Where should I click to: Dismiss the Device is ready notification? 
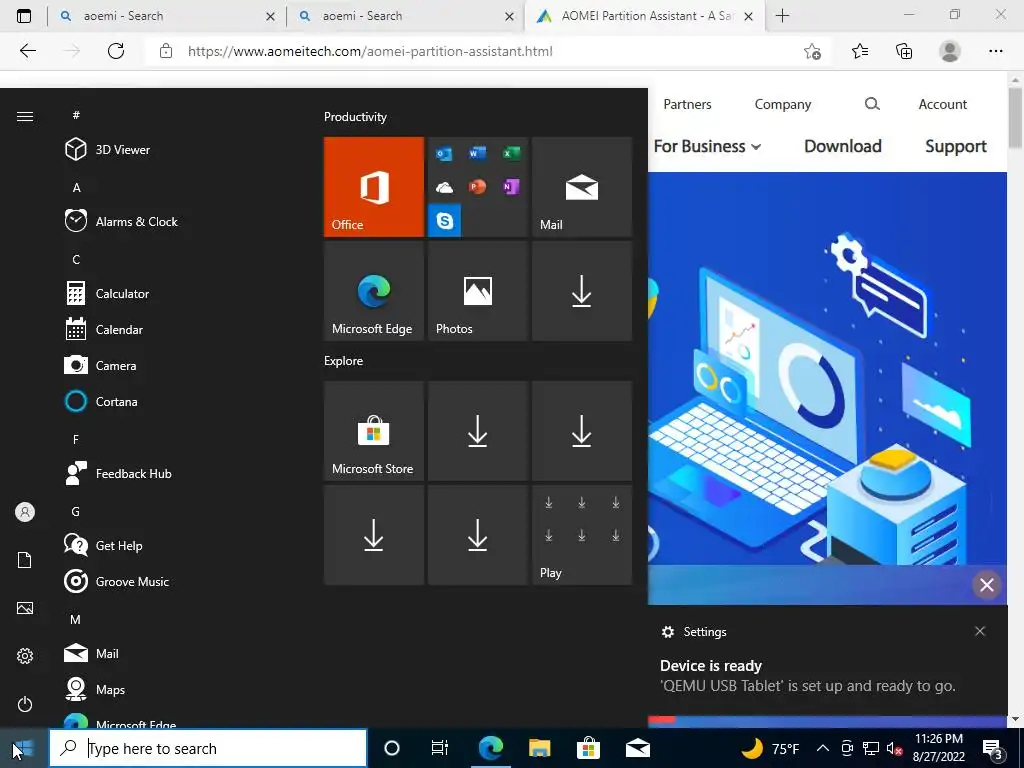click(980, 631)
